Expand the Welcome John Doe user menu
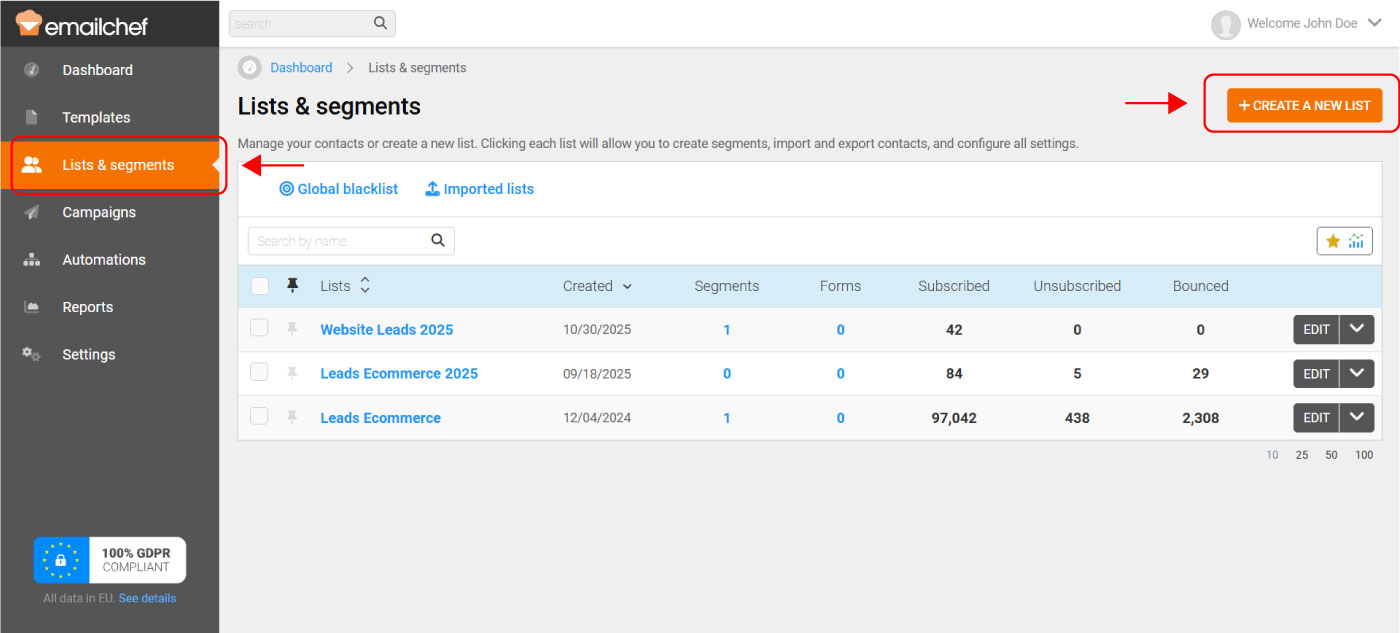 coord(1374,23)
